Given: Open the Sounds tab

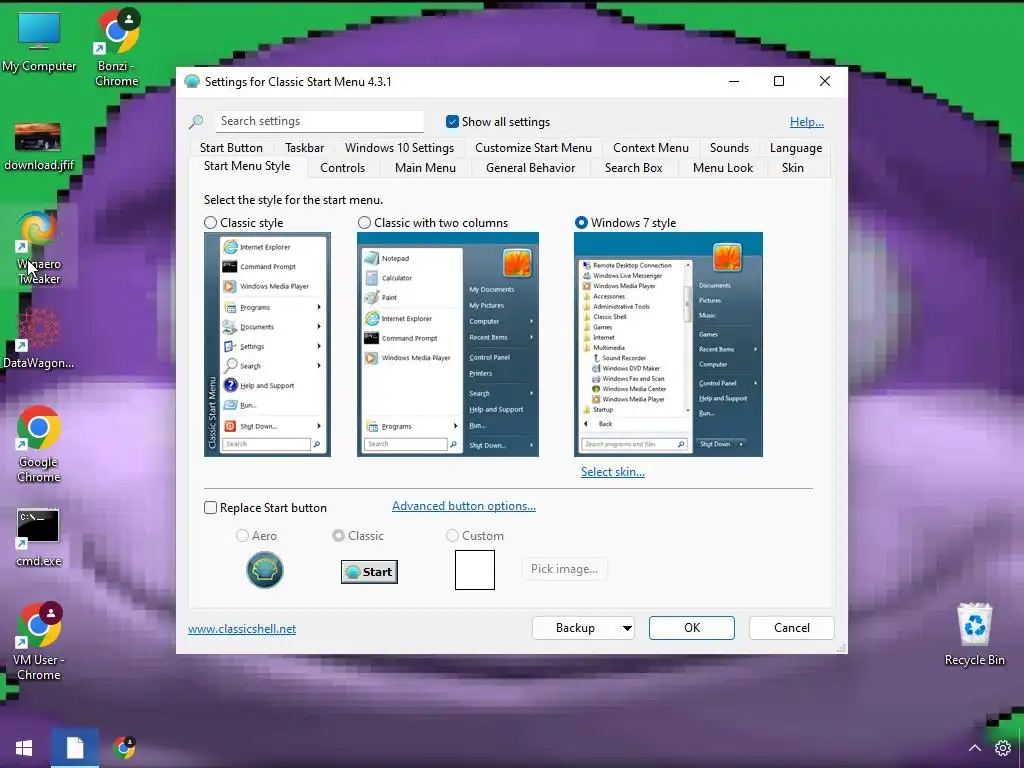Looking at the screenshot, I should tap(729, 148).
